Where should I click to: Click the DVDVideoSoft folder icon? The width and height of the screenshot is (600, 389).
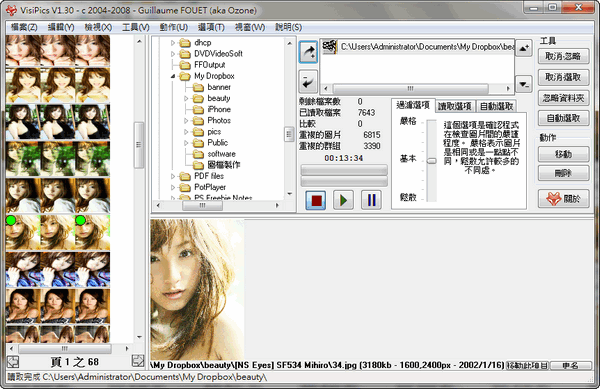coord(185,54)
